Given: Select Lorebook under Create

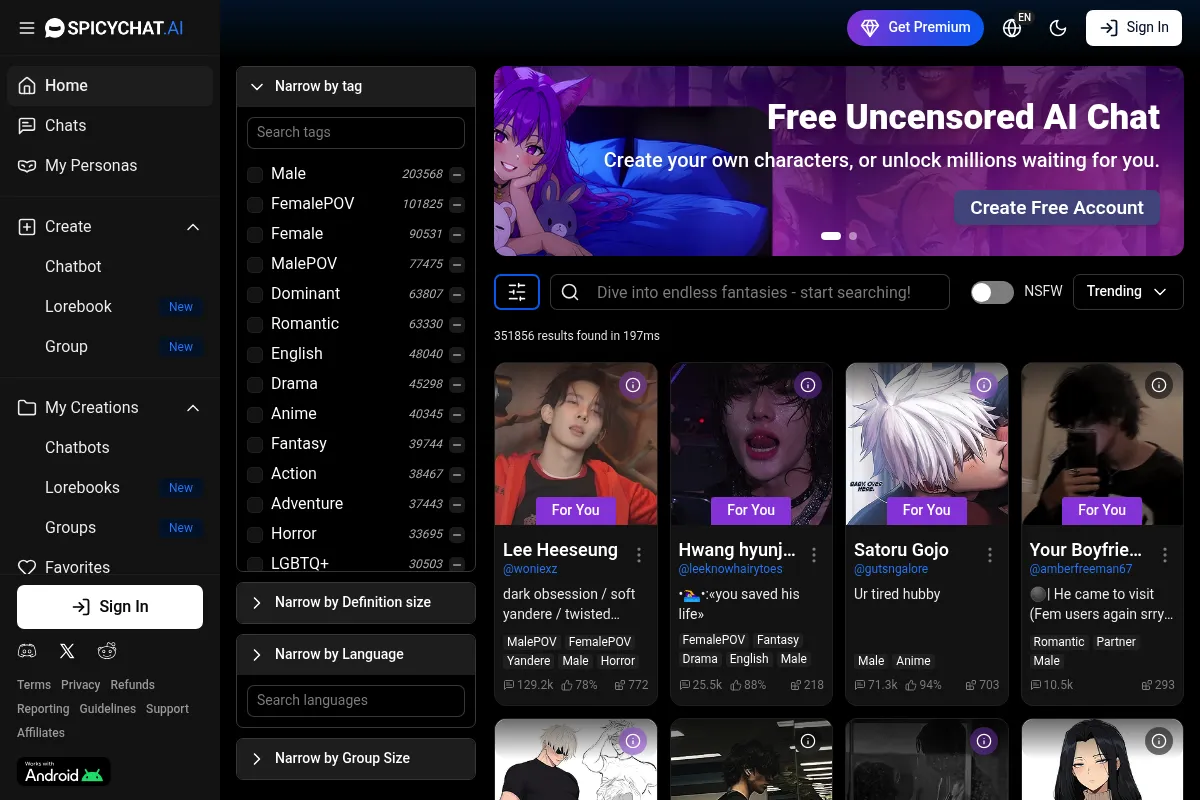Looking at the screenshot, I should click(78, 307).
